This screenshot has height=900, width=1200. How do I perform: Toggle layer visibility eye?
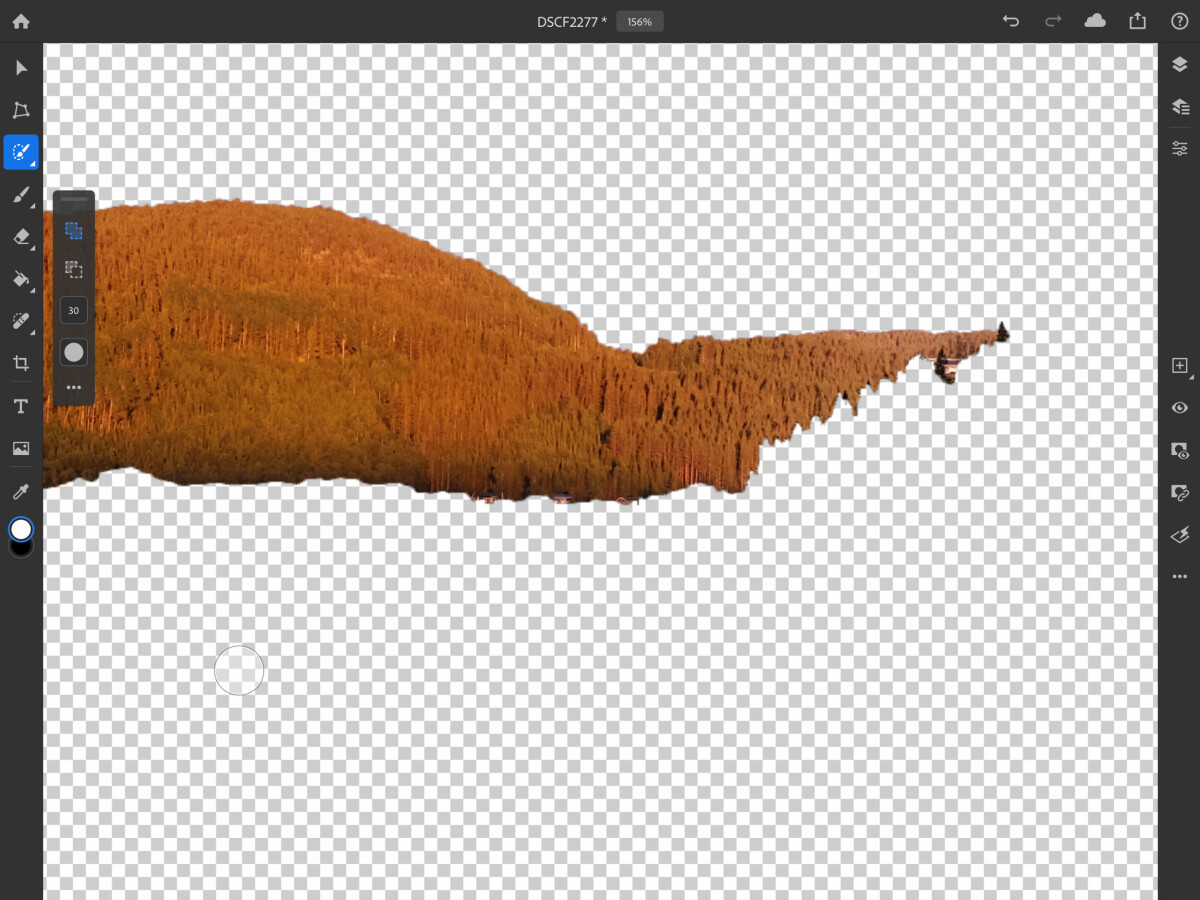point(1180,408)
